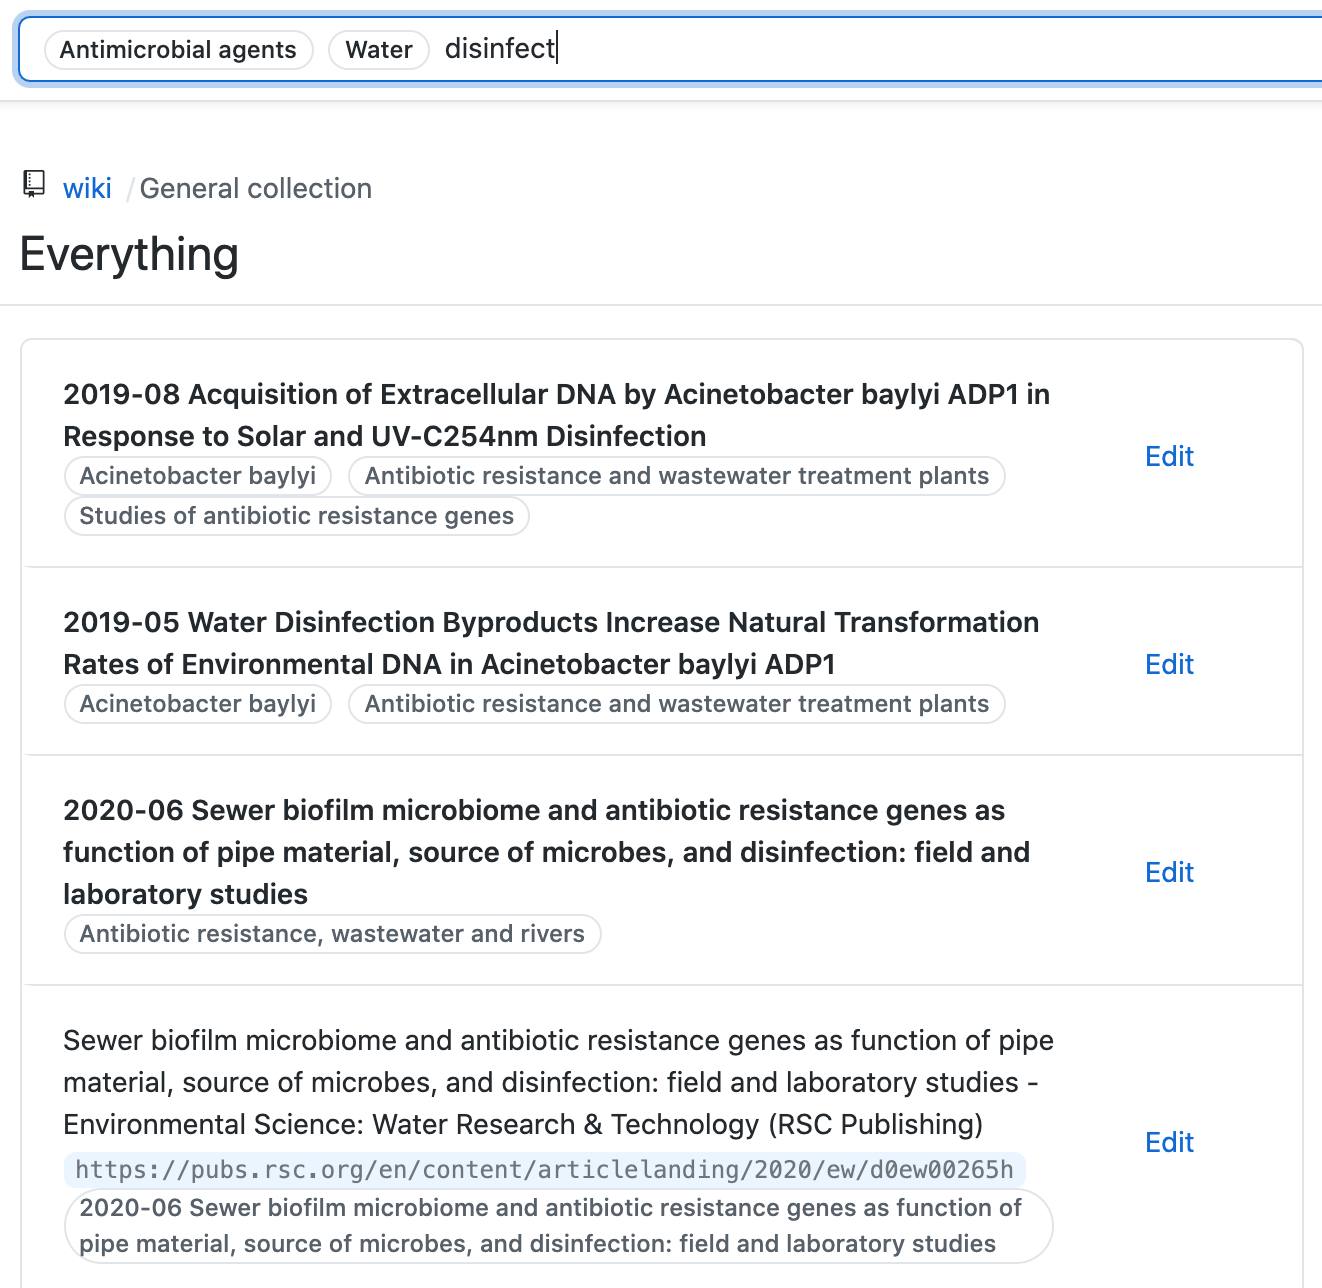Click the 'Antimicrobial agents' search filter tag
Image resolution: width=1322 pixels, height=1288 pixels.
(178, 50)
